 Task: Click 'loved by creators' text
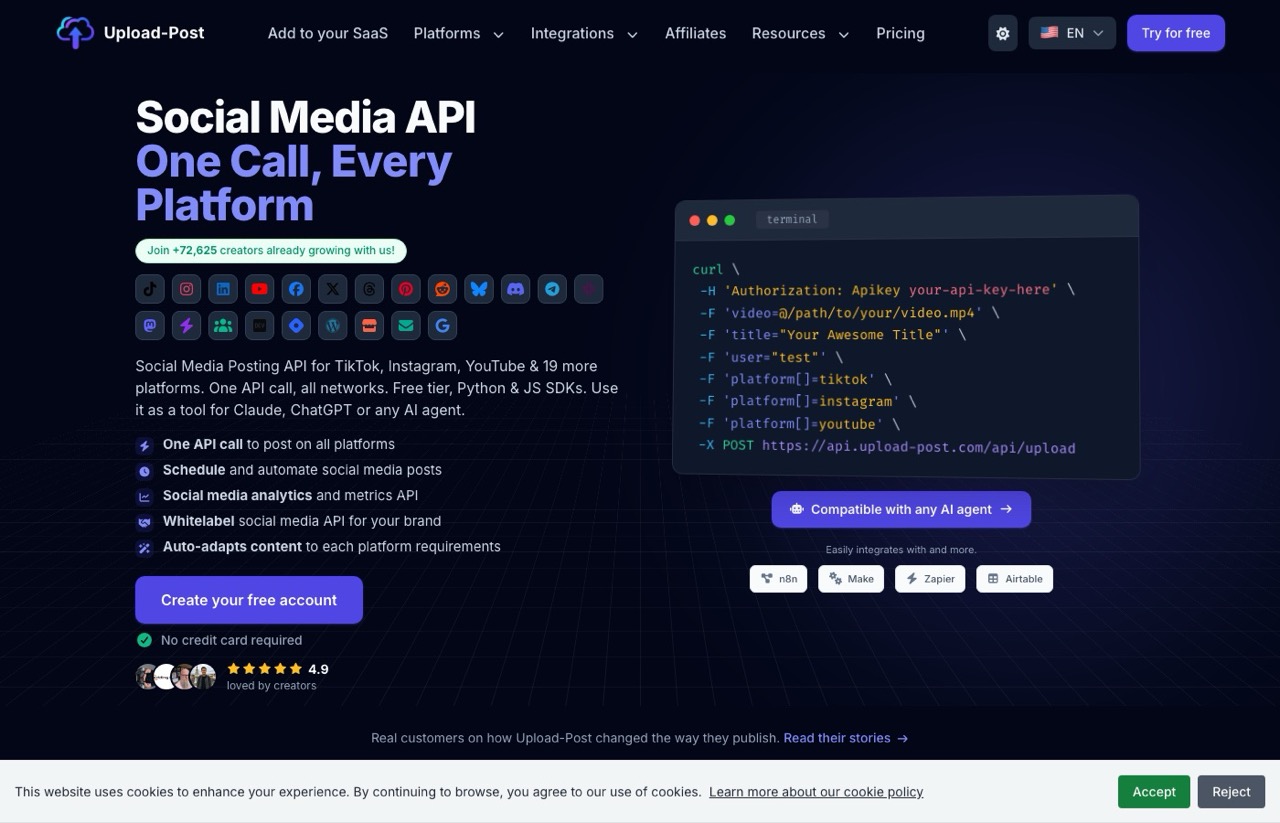pyautogui.click(x=272, y=686)
